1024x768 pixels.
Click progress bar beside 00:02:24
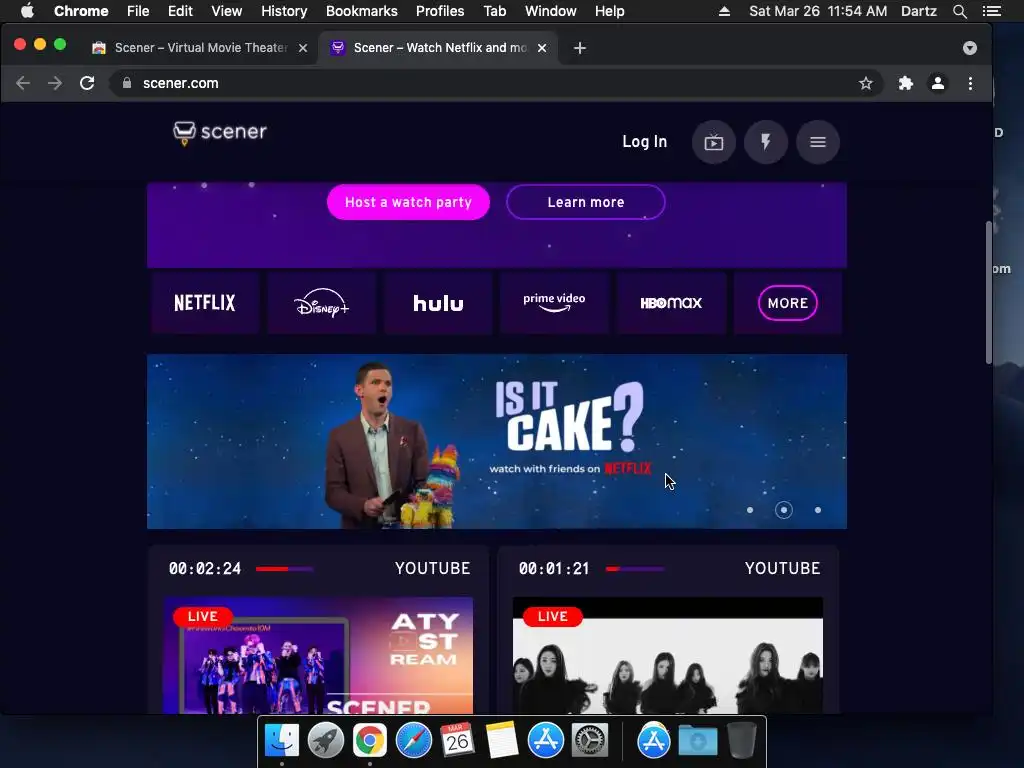285,569
